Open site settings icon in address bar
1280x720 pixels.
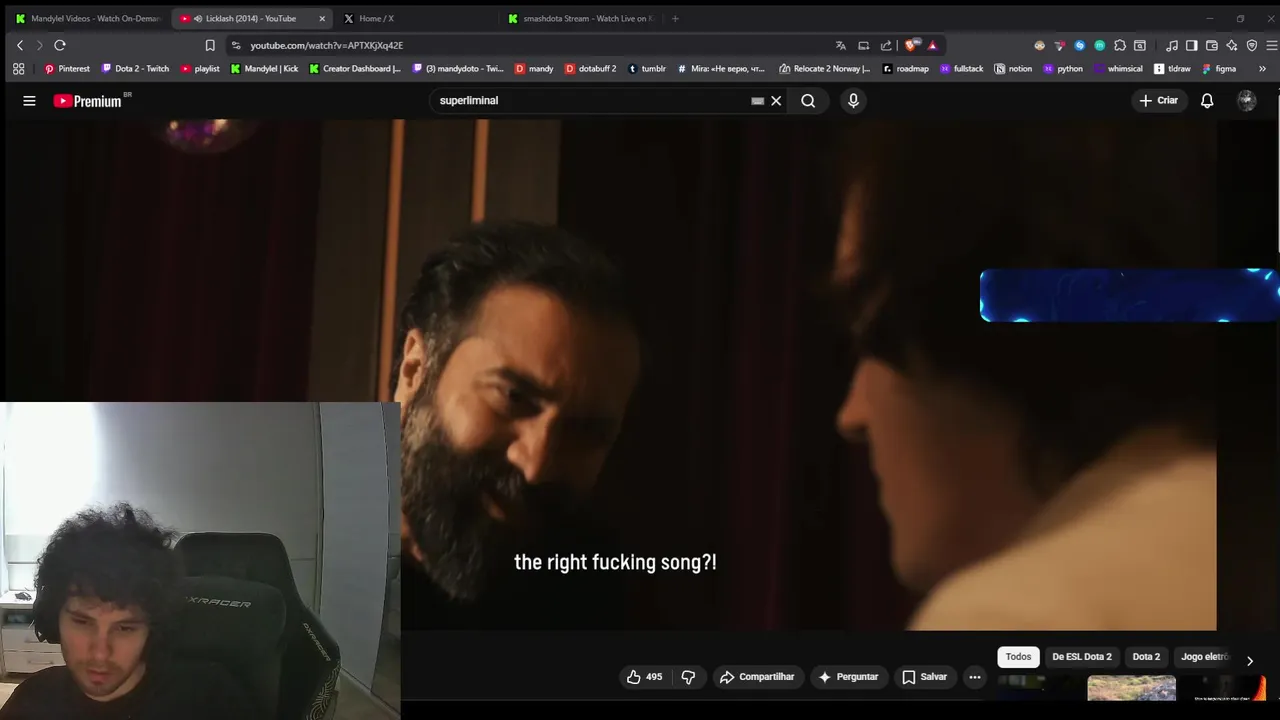(236, 45)
